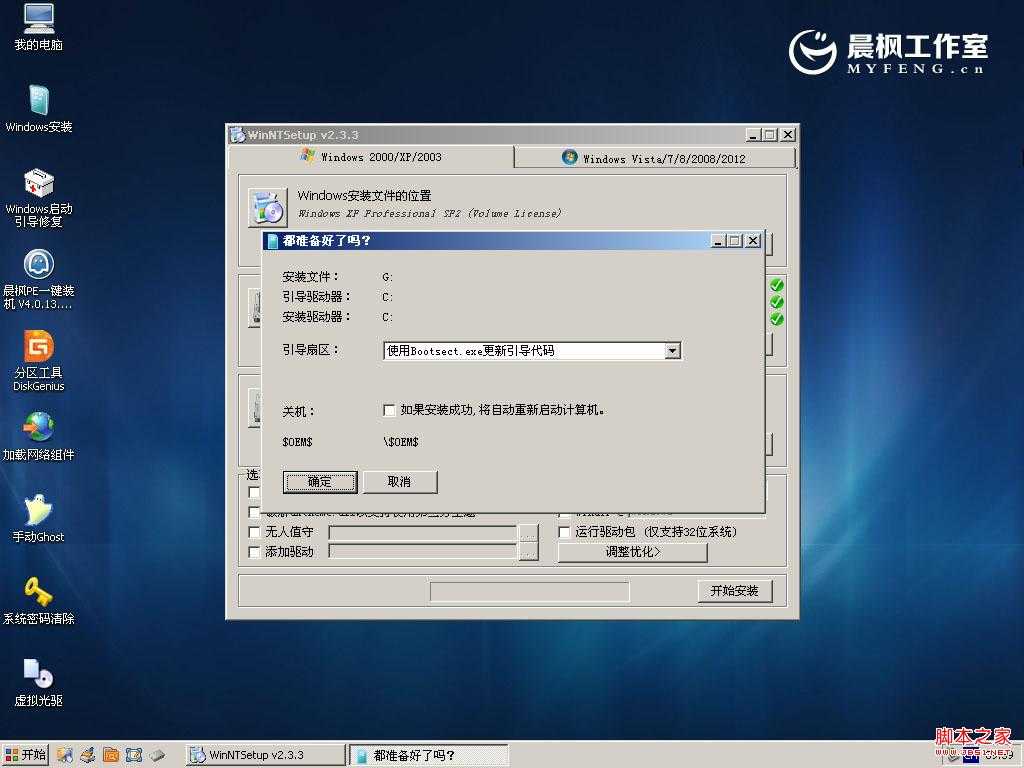Launch 手动Ghost from the desktop
The width and height of the screenshot is (1024, 768).
[38, 516]
